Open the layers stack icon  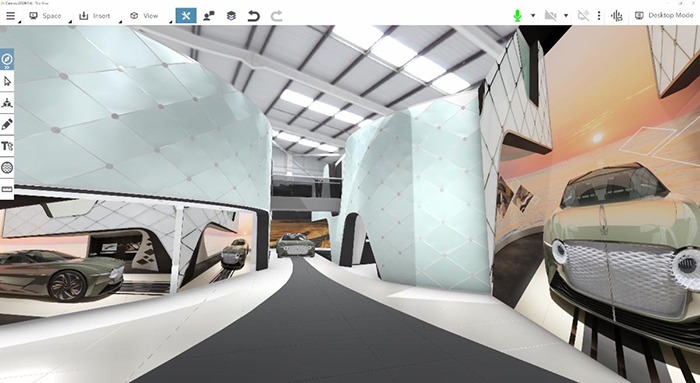coord(231,16)
